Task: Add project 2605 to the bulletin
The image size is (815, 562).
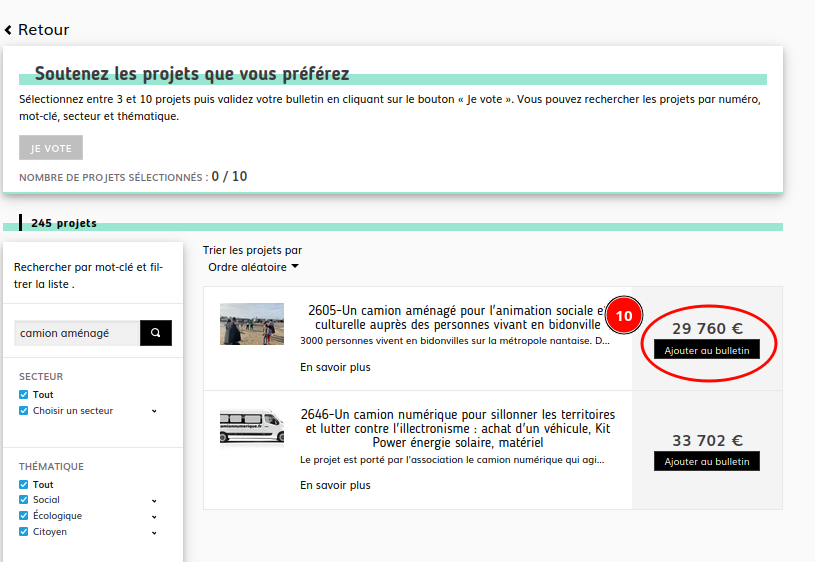Action: 706,350
